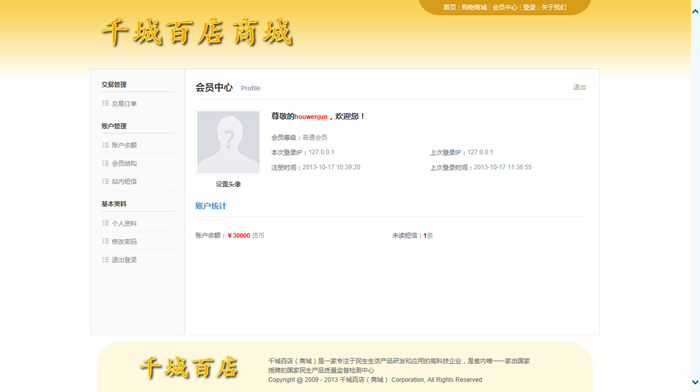Click the 上次登录时间 value 2013-10-17 11:36:55

tap(503, 167)
